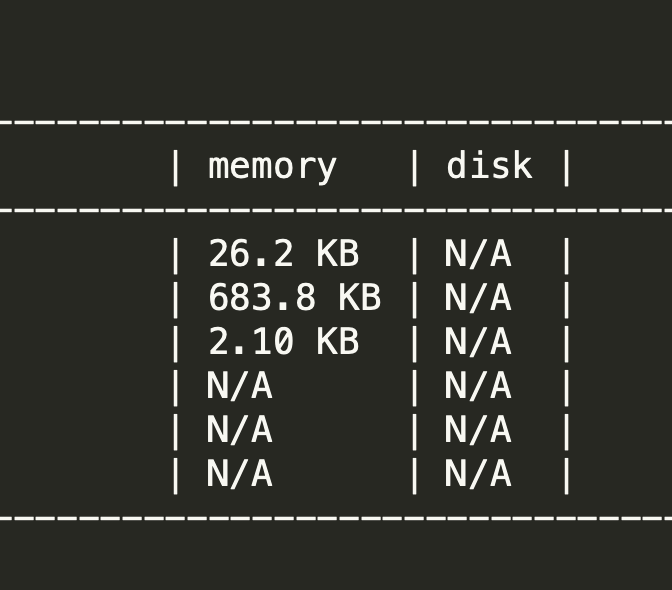
Task: Click the dashed border at the table bottom
Action: click(x=336, y=519)
